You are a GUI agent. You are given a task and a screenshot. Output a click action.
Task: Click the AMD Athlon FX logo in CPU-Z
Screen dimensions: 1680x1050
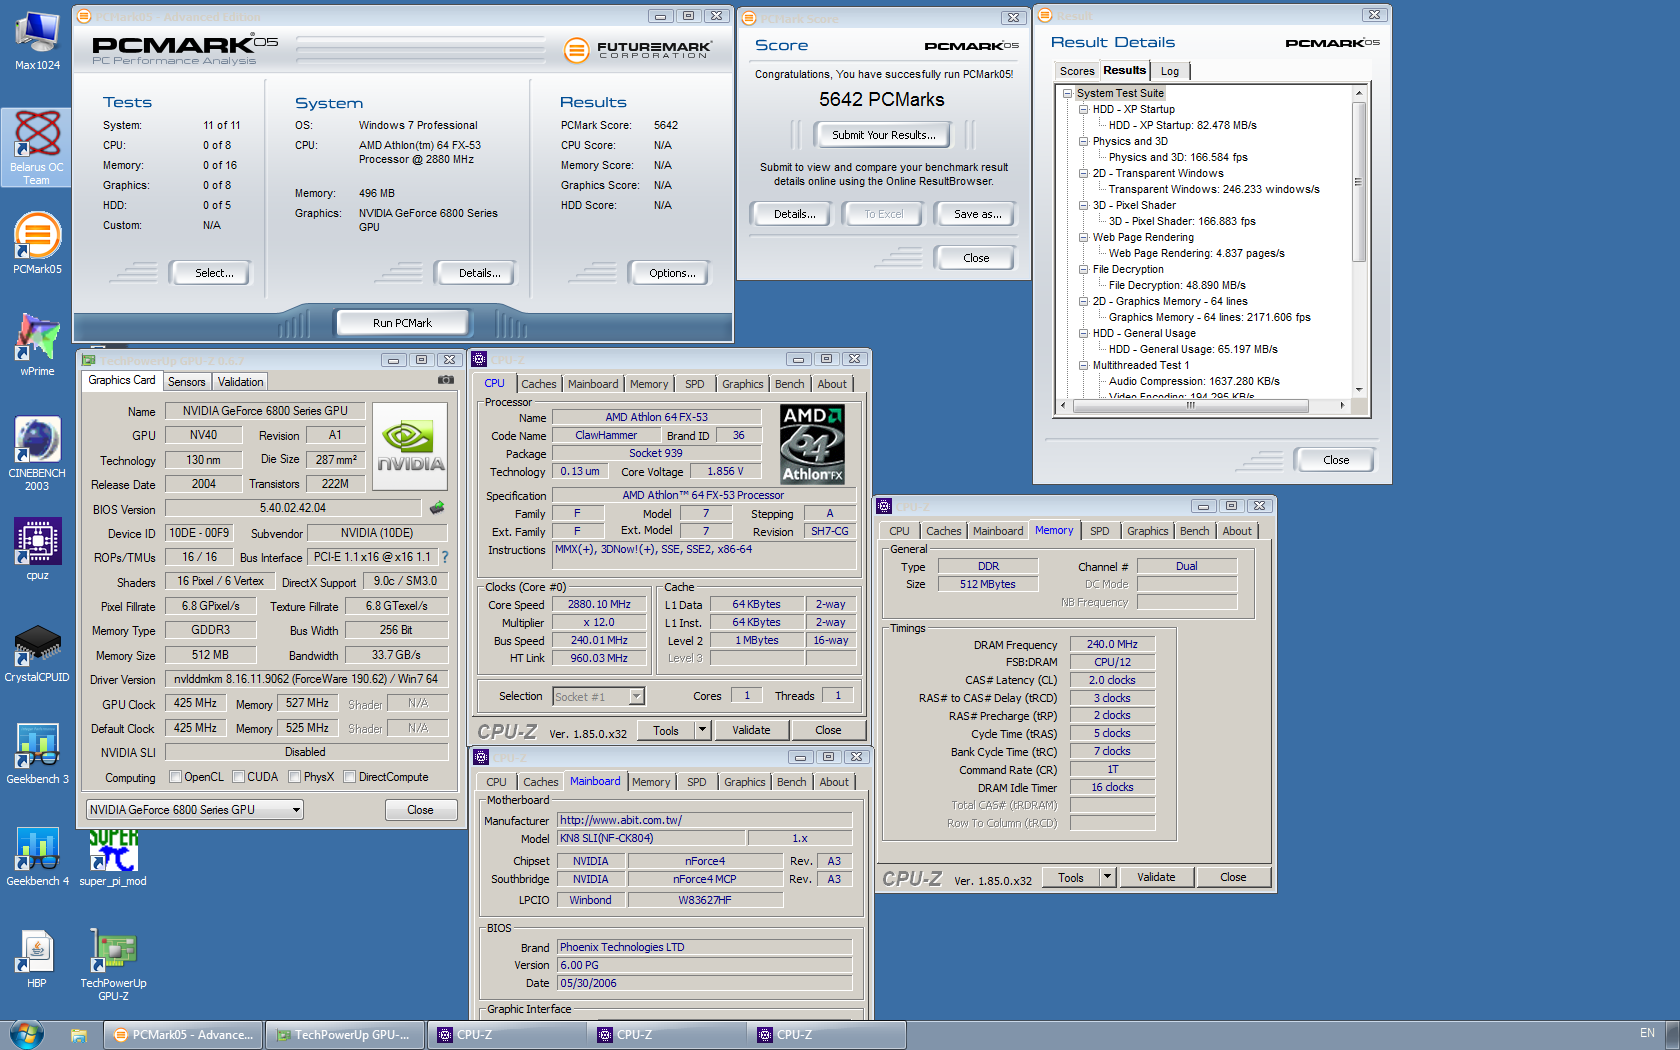click(x=812, y=444)
